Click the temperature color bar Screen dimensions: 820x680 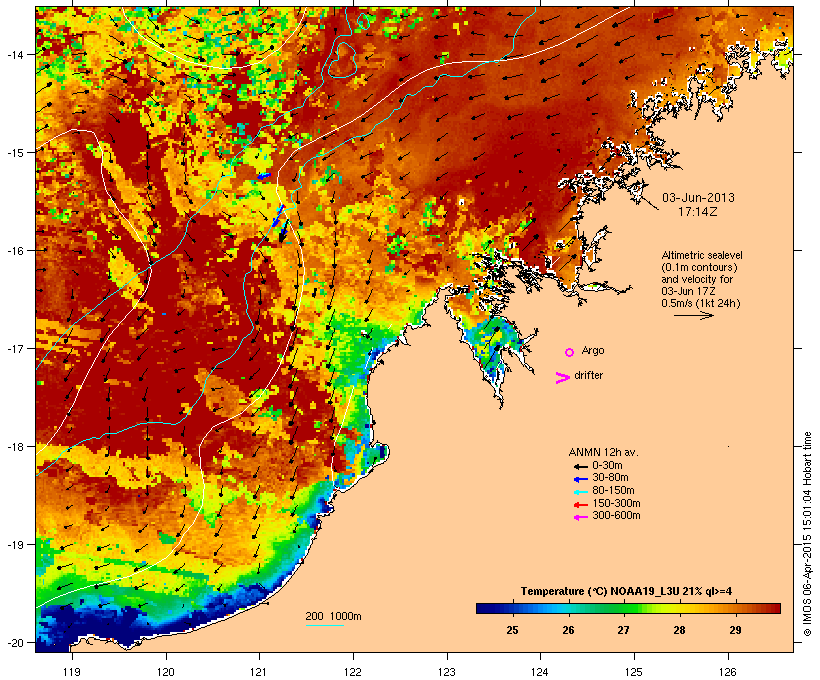pyautogui.click(x=628, y=608)
